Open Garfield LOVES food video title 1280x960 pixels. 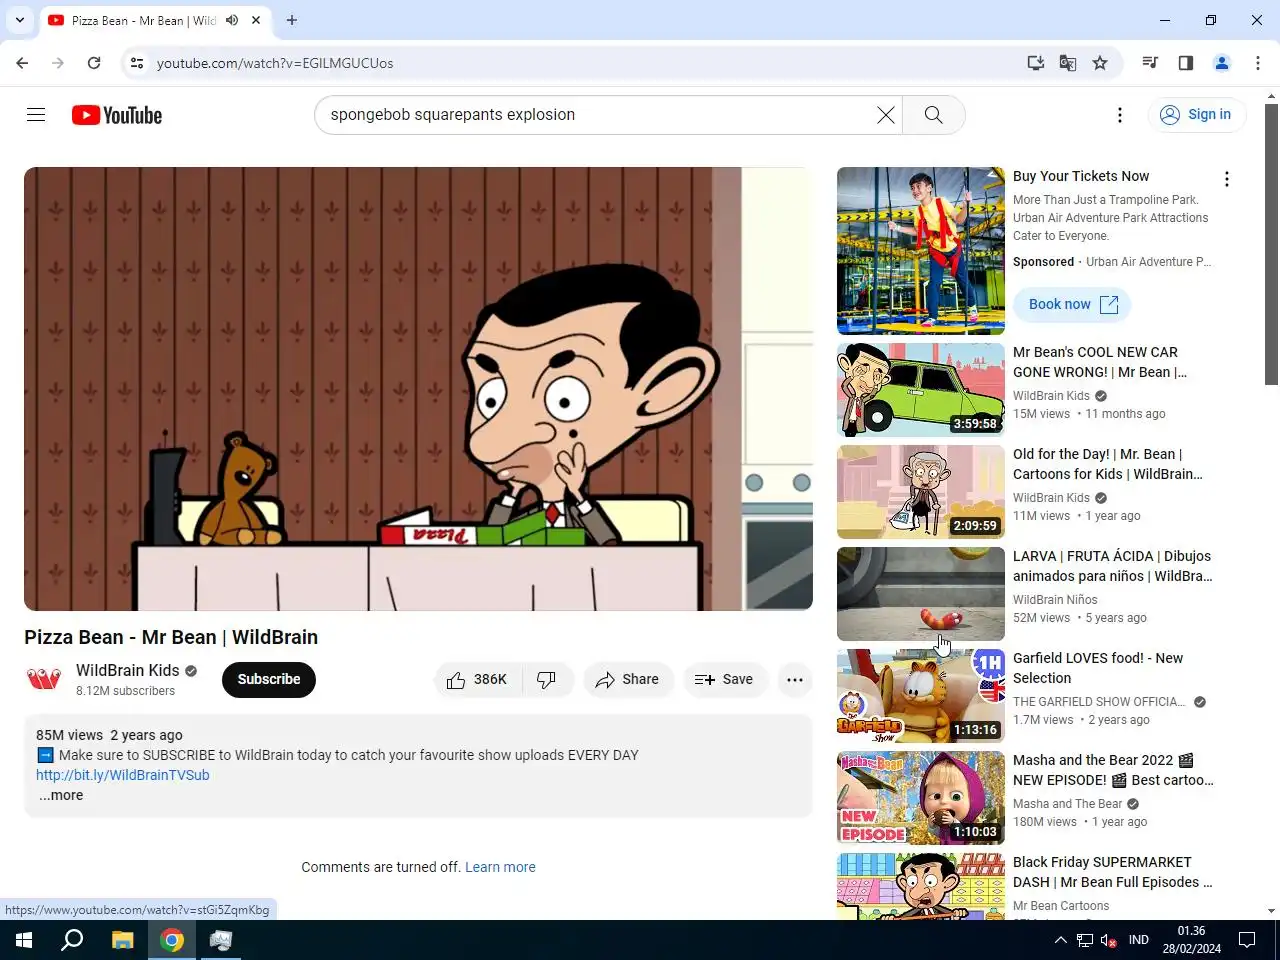(1098, 668)
